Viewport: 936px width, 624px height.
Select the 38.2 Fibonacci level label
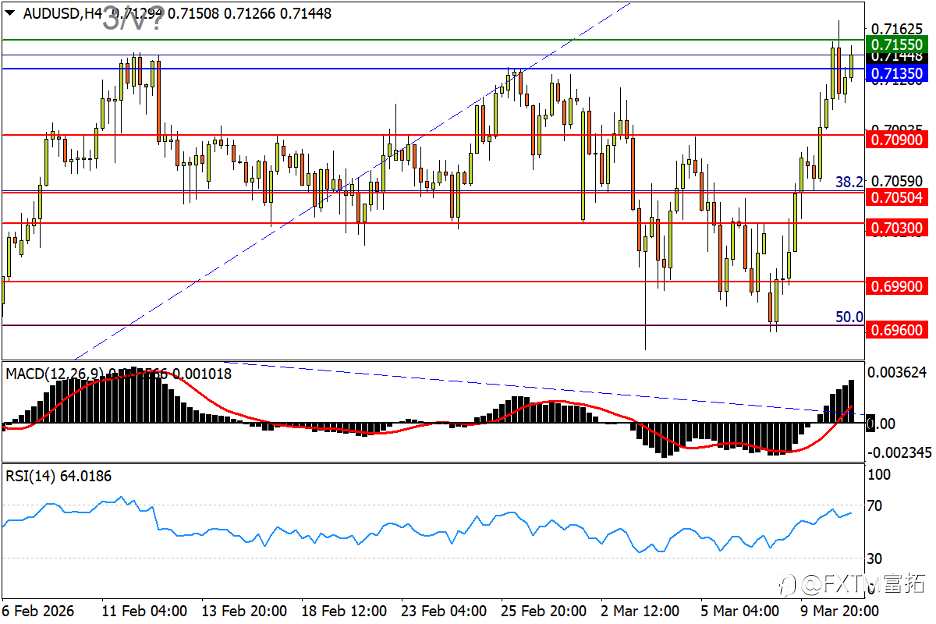849,182
